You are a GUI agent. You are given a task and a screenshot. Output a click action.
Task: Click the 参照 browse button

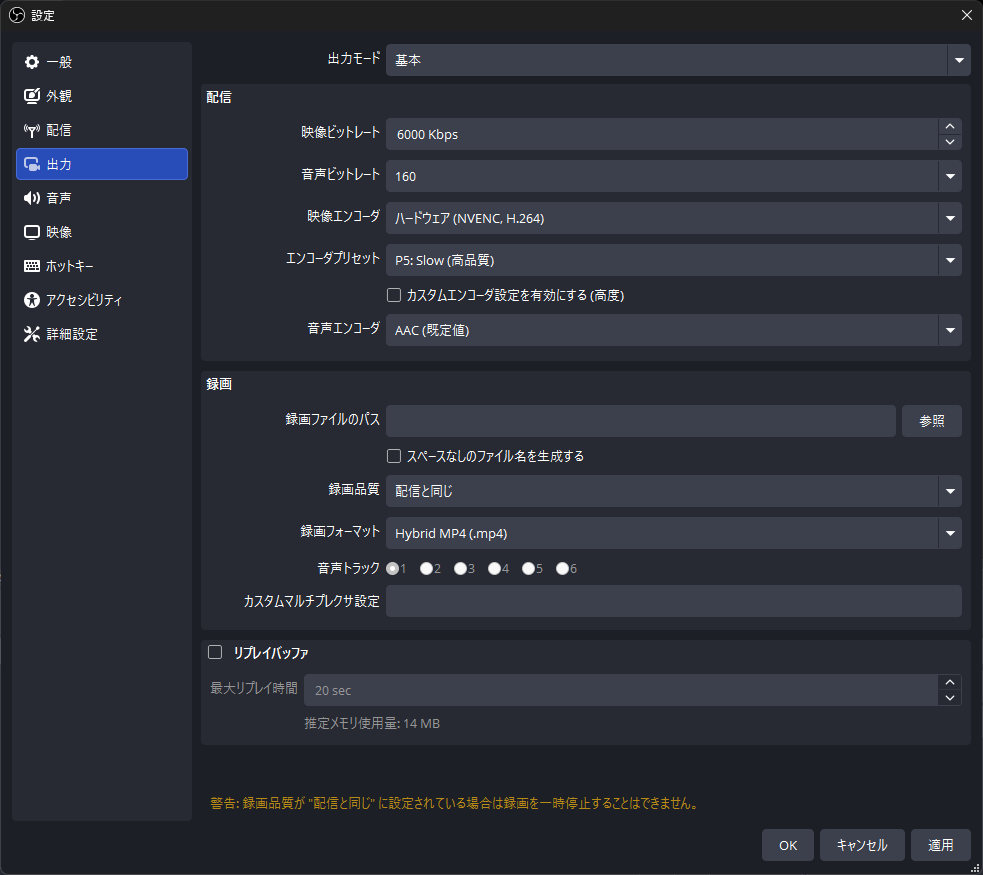[x=932, y=421]
